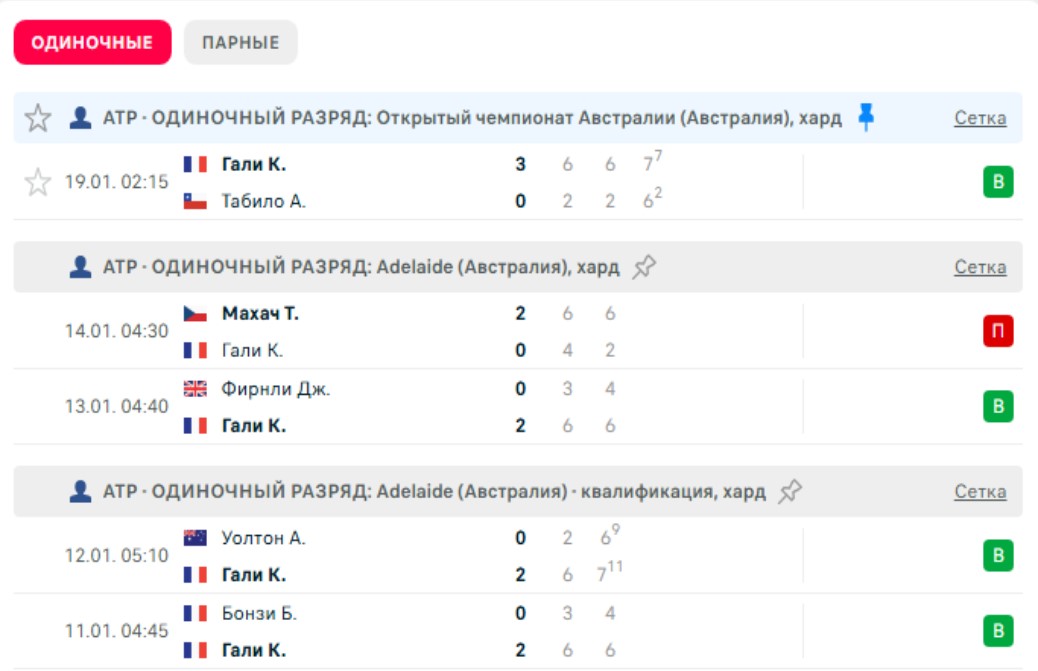Pin the Adelaide qualification tournament
The image size is (1038, 671).
790,492
